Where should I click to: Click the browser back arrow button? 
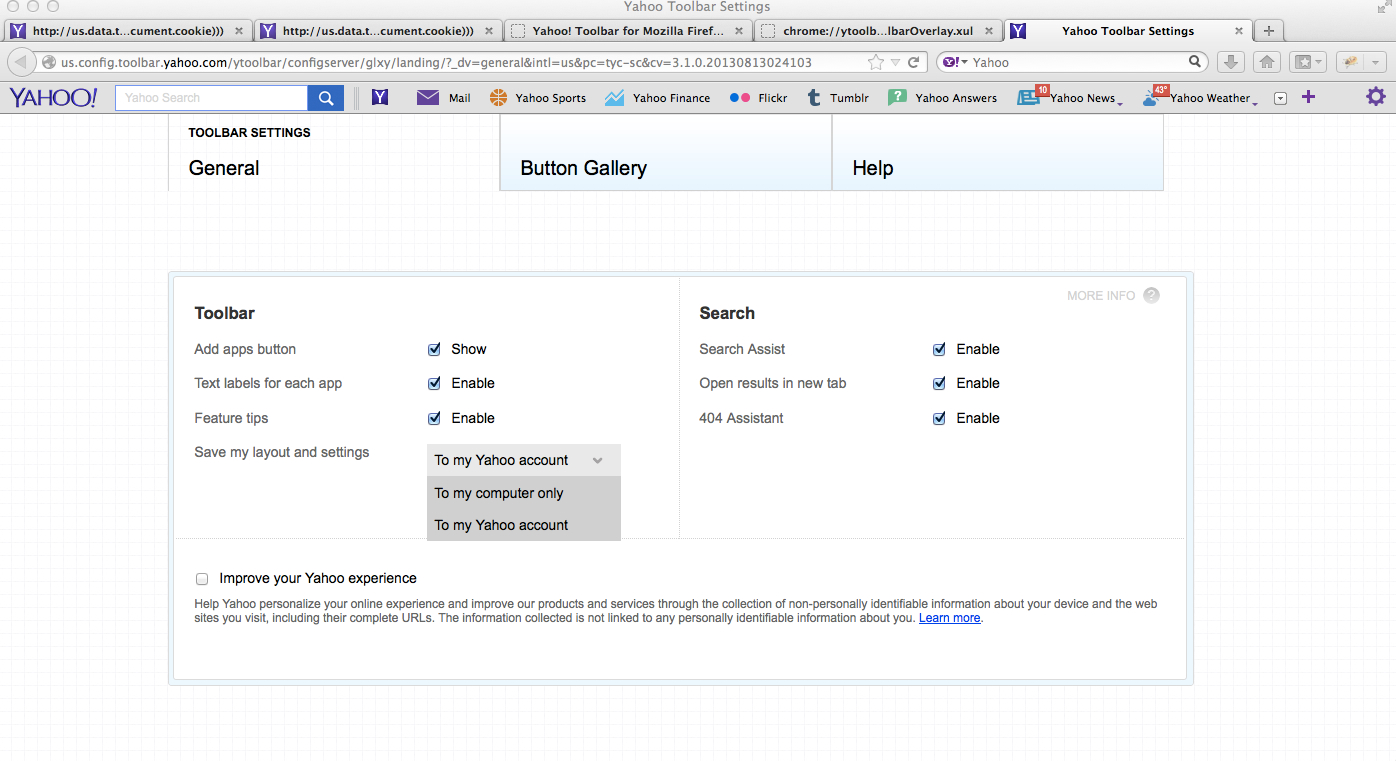[x=21, y=62]
